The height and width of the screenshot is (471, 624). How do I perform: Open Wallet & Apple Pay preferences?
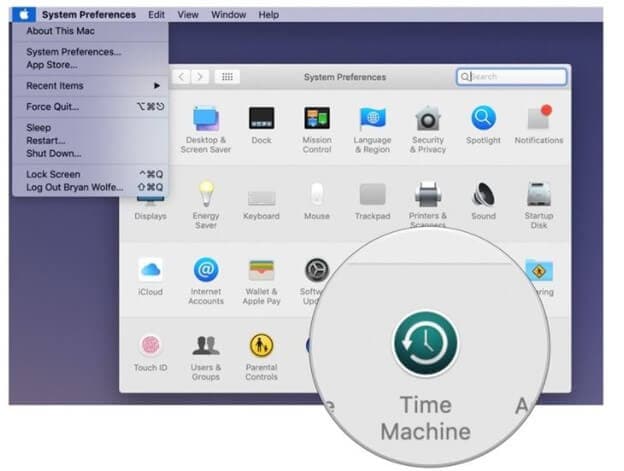(261, 280)
